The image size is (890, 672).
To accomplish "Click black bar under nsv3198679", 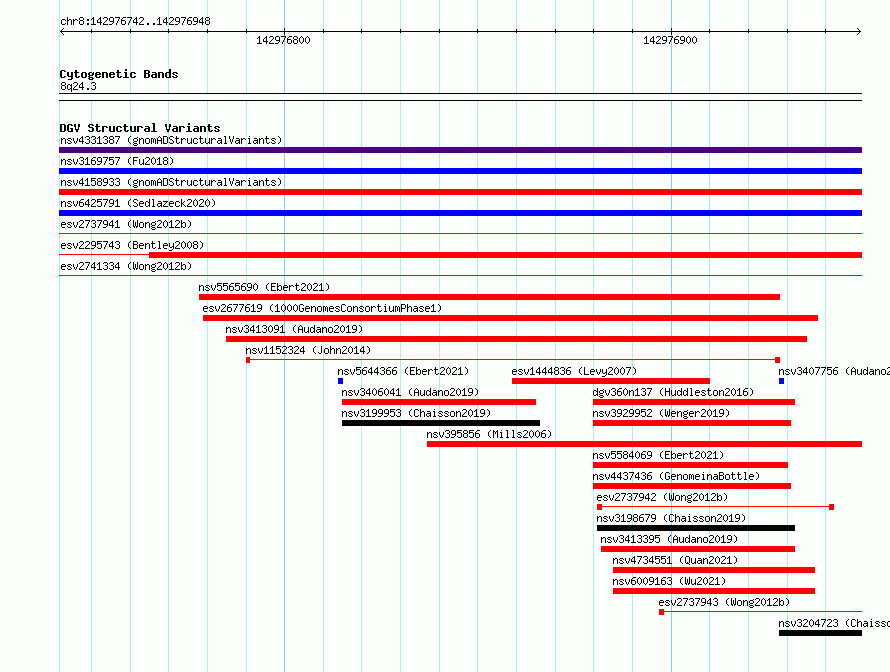I will [696, 528].
